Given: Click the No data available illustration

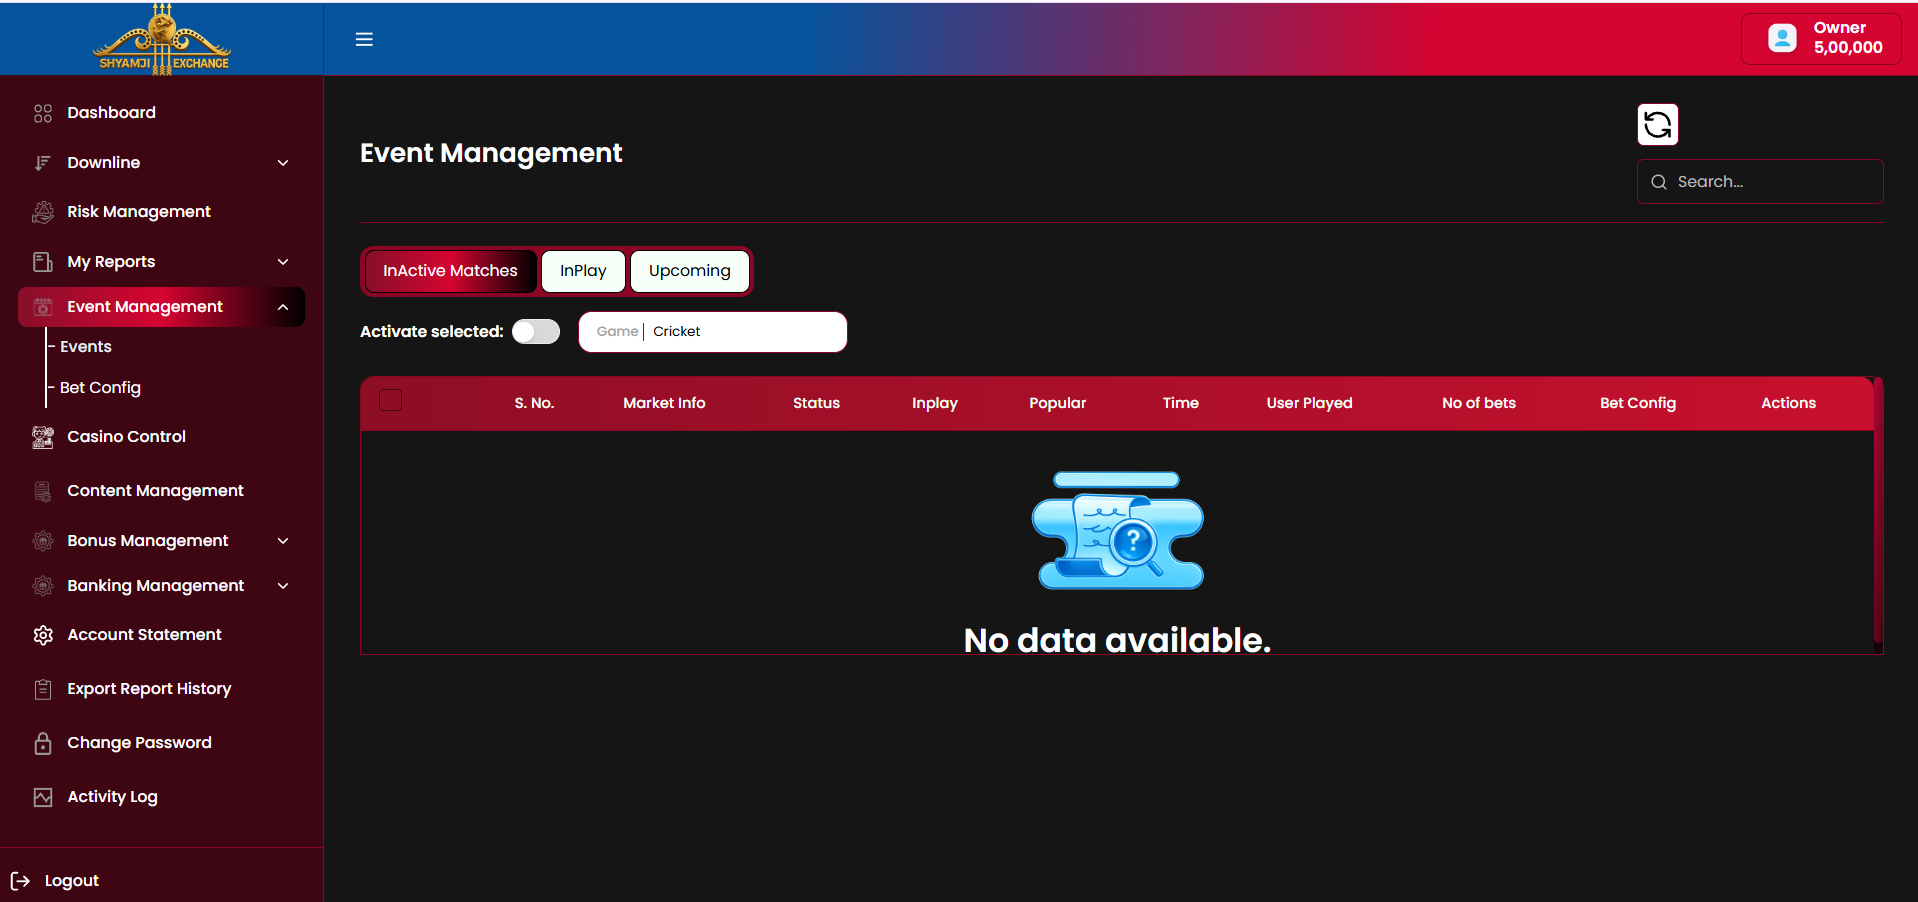Looking at the screenshot, I should [1117, 531].
